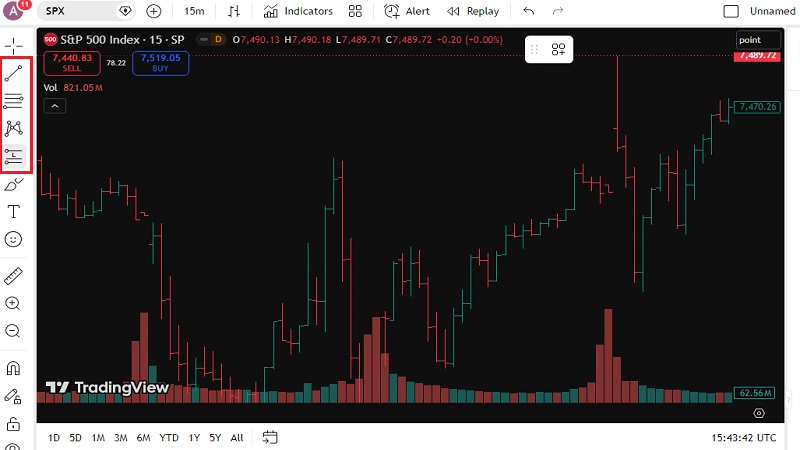This screenshot has width=800, height=450.
Task: Open user profile avatar menu
Action: pos(14,11)
